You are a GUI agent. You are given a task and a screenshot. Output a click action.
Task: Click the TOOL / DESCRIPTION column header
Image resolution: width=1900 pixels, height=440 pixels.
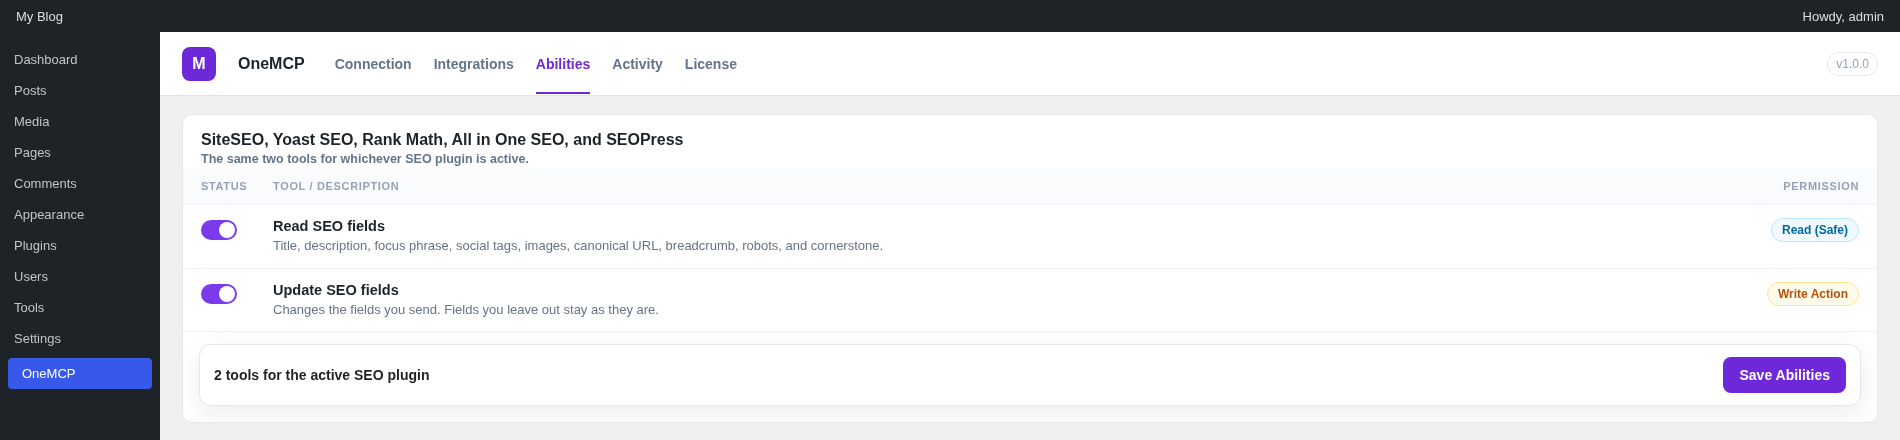coord(336,186)
